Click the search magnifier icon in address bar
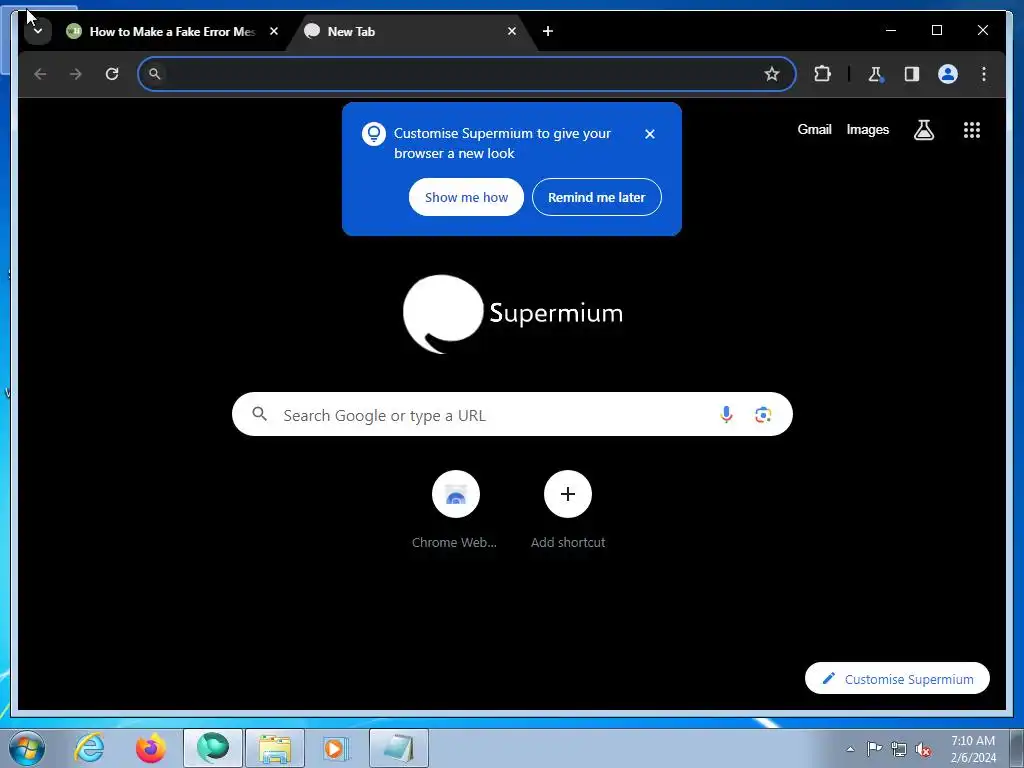 155,74
